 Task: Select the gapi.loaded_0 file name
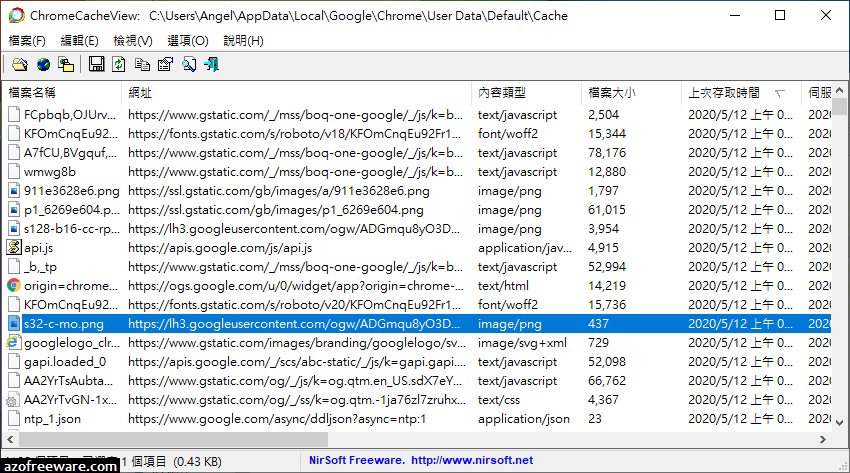pos(65,361)
